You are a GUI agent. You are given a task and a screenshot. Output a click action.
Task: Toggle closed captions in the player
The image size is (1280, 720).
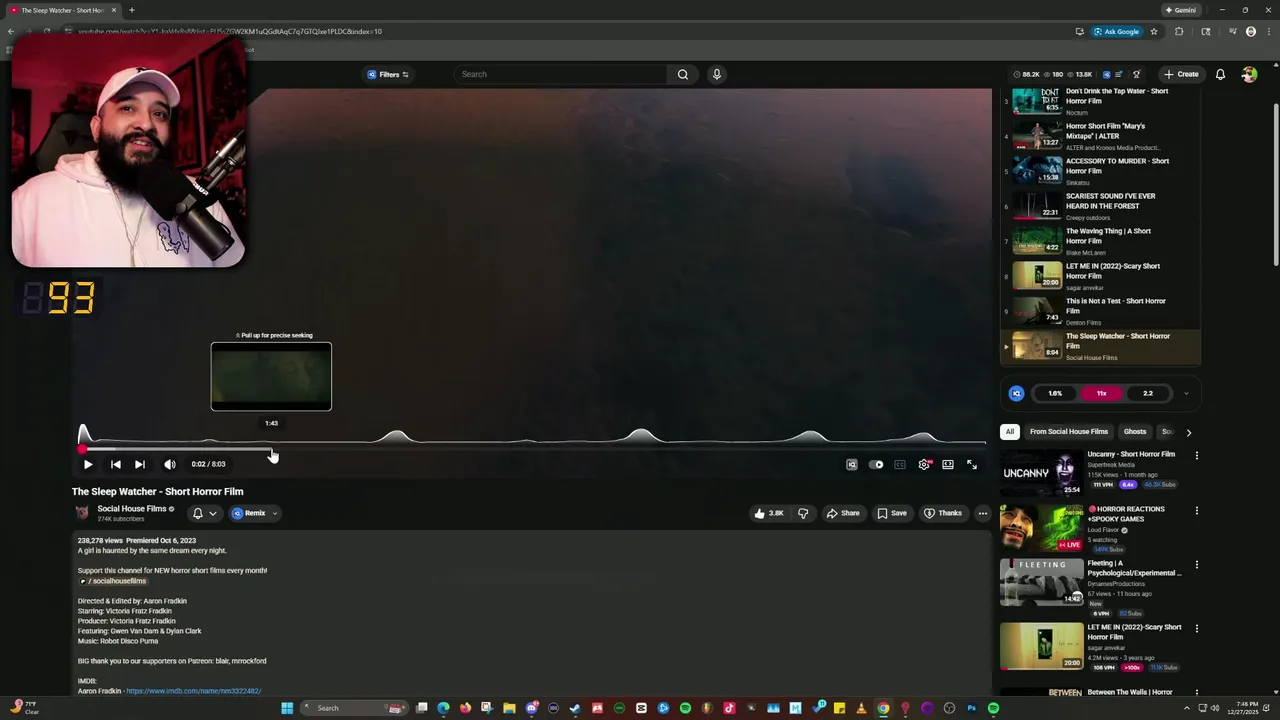pyautogui.click(x=900, y=464)
